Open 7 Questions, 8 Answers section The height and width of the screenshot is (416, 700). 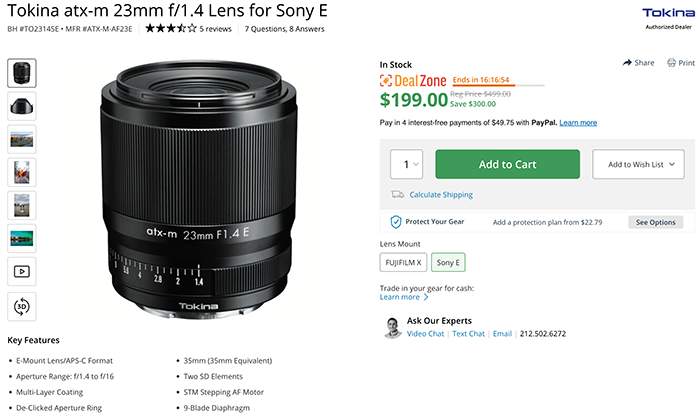[284, 29]
